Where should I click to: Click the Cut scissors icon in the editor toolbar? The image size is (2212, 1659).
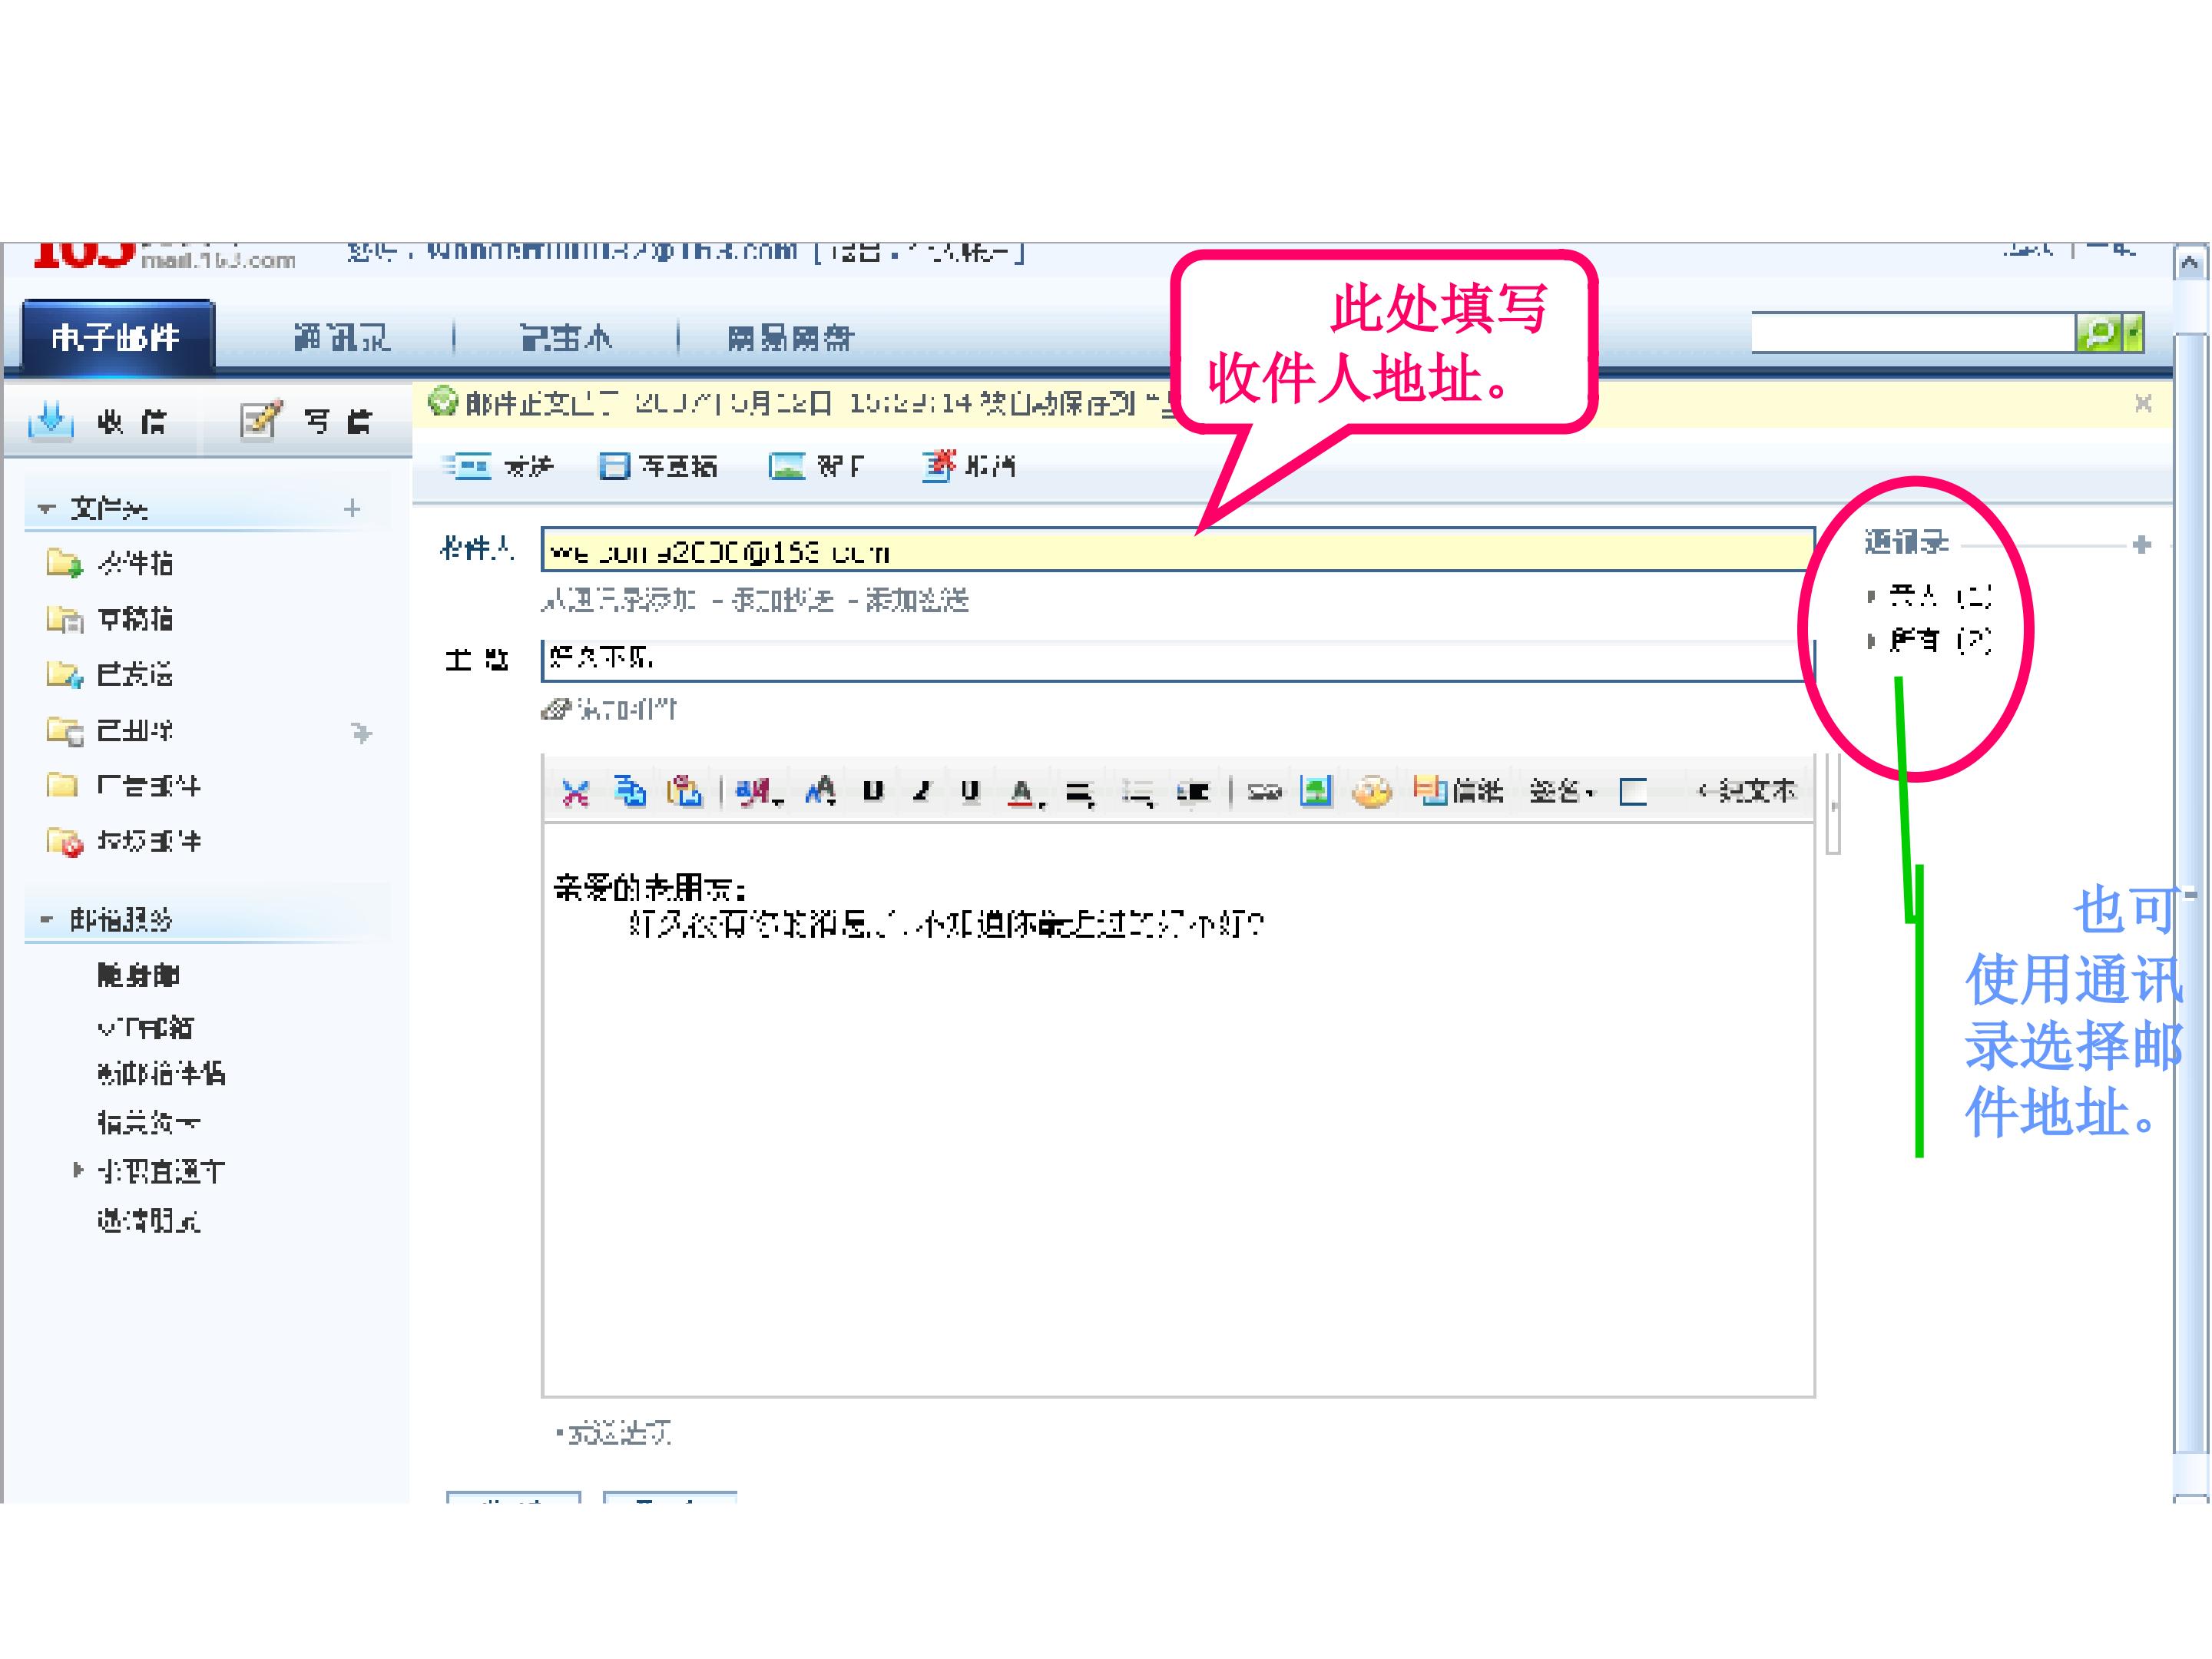[575, 793]
